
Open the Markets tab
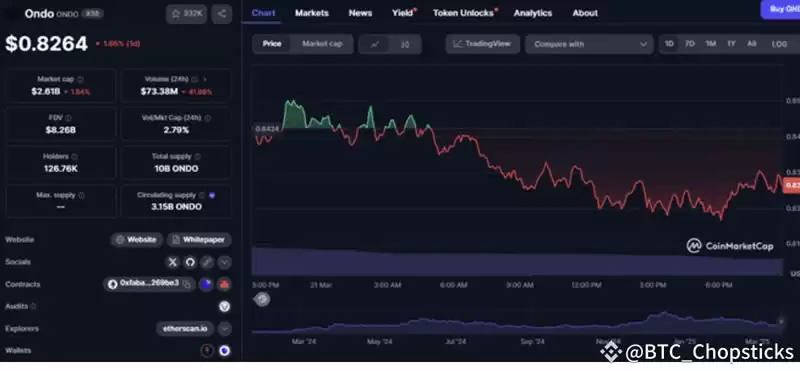pyautogui.click(x=312, y=13)
